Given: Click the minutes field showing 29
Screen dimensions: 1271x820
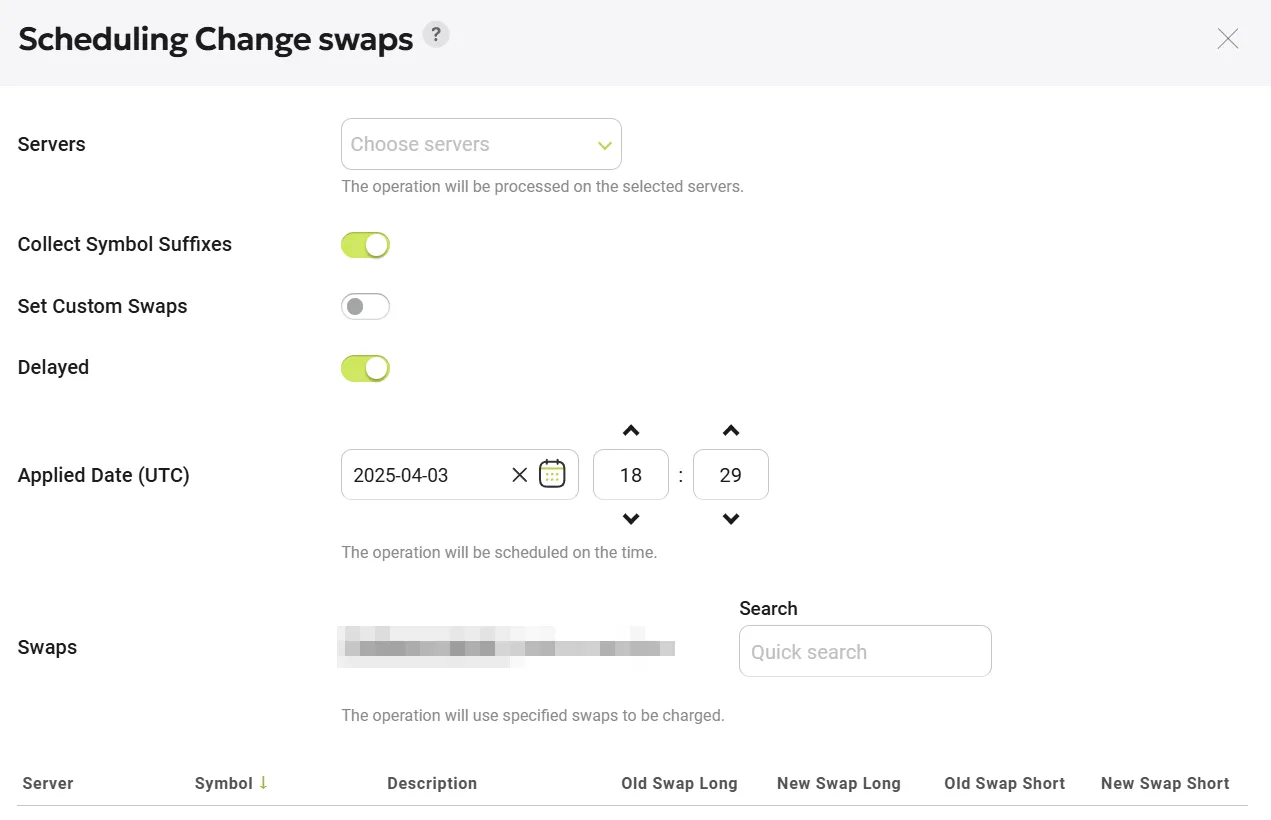Looking at the screenshot, I should click(731, 475).
